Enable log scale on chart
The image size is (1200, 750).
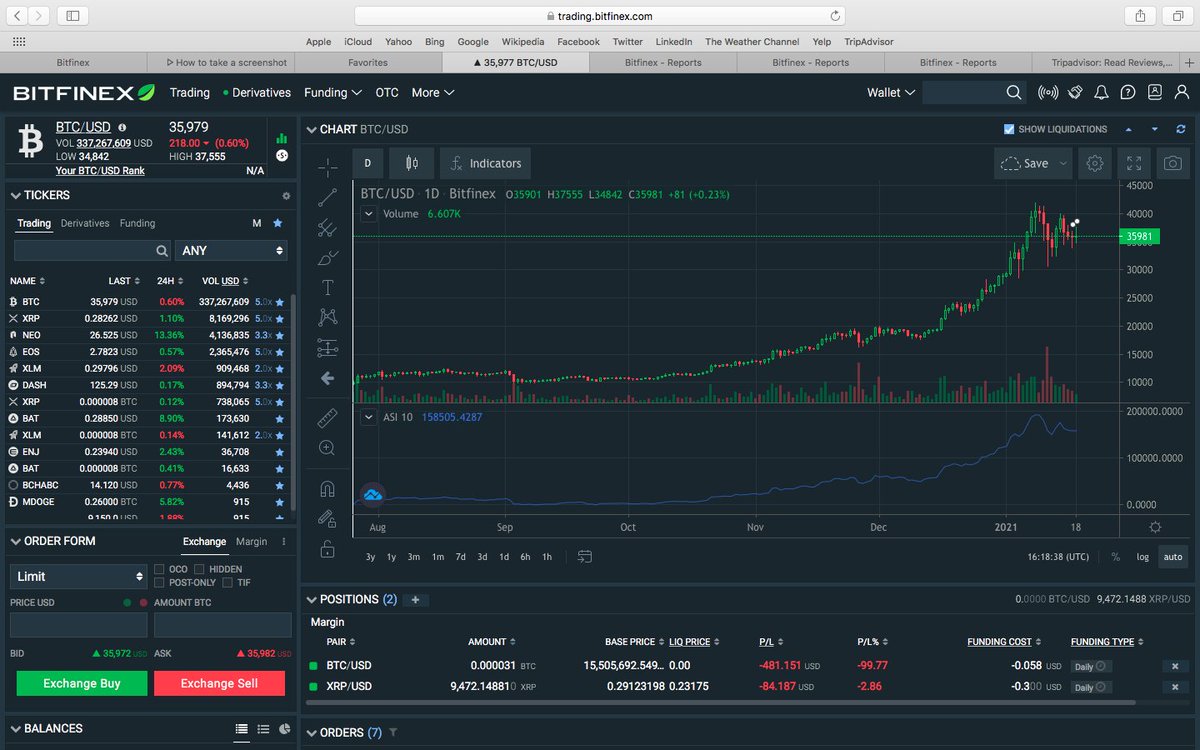(1143, 557)
